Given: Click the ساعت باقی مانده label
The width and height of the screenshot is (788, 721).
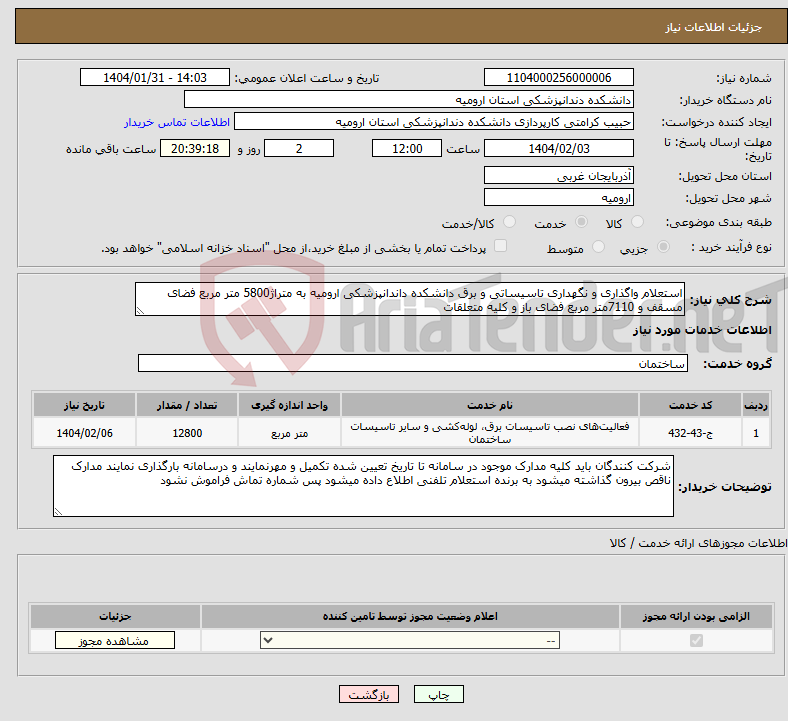Looking at the screenshot, I should [x=111, y=149].
